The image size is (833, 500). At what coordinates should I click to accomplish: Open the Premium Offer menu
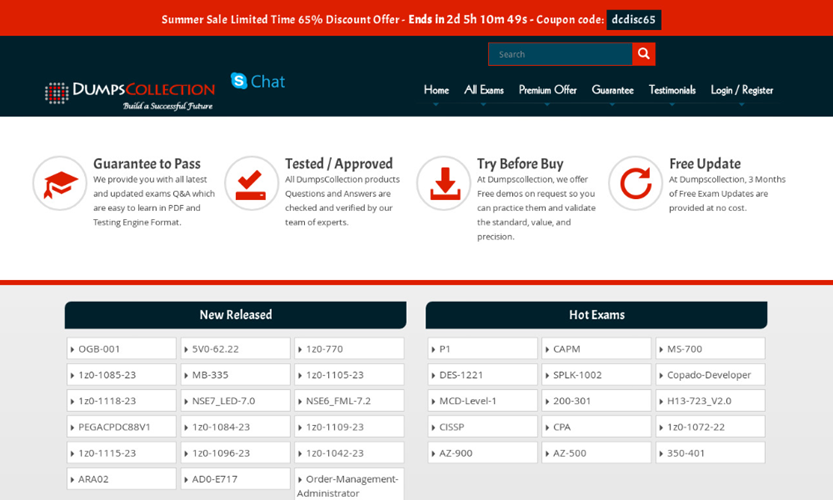(548, 90)
